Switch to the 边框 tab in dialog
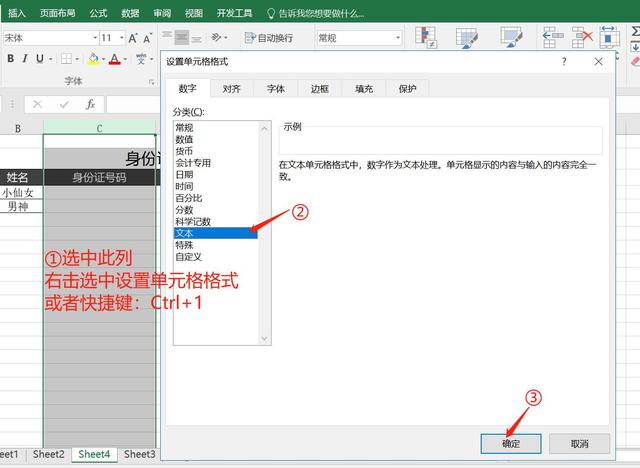The image size is (640, 468). (x=320, y=89)
